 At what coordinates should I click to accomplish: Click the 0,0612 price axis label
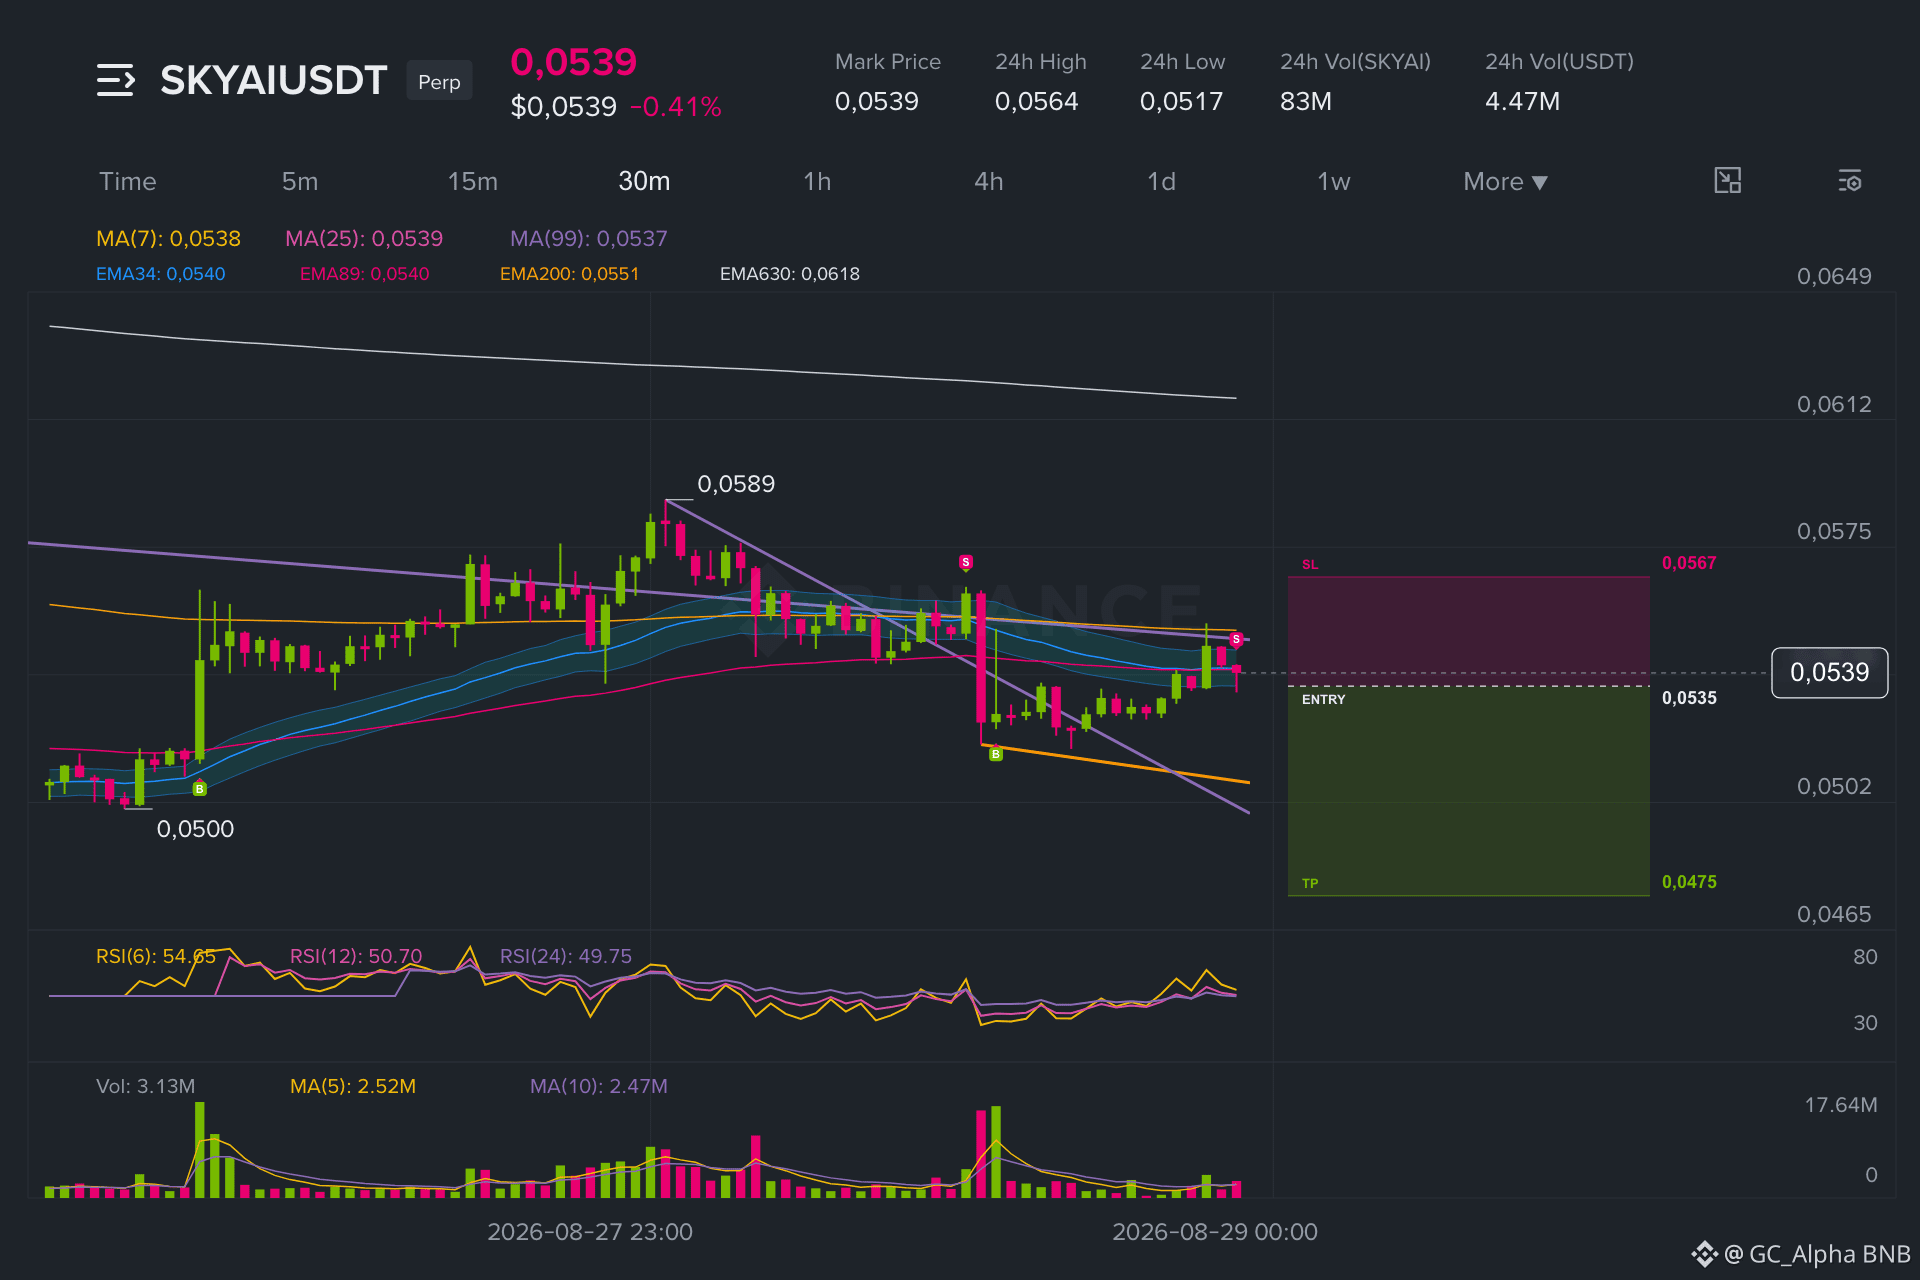coord(1834,404)
